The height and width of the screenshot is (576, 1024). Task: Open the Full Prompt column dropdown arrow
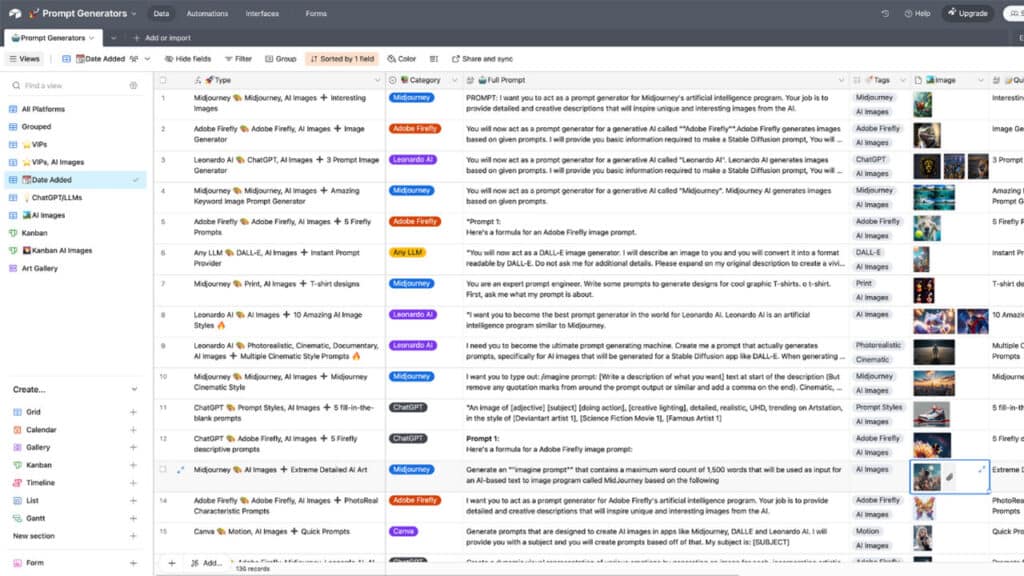841,80
